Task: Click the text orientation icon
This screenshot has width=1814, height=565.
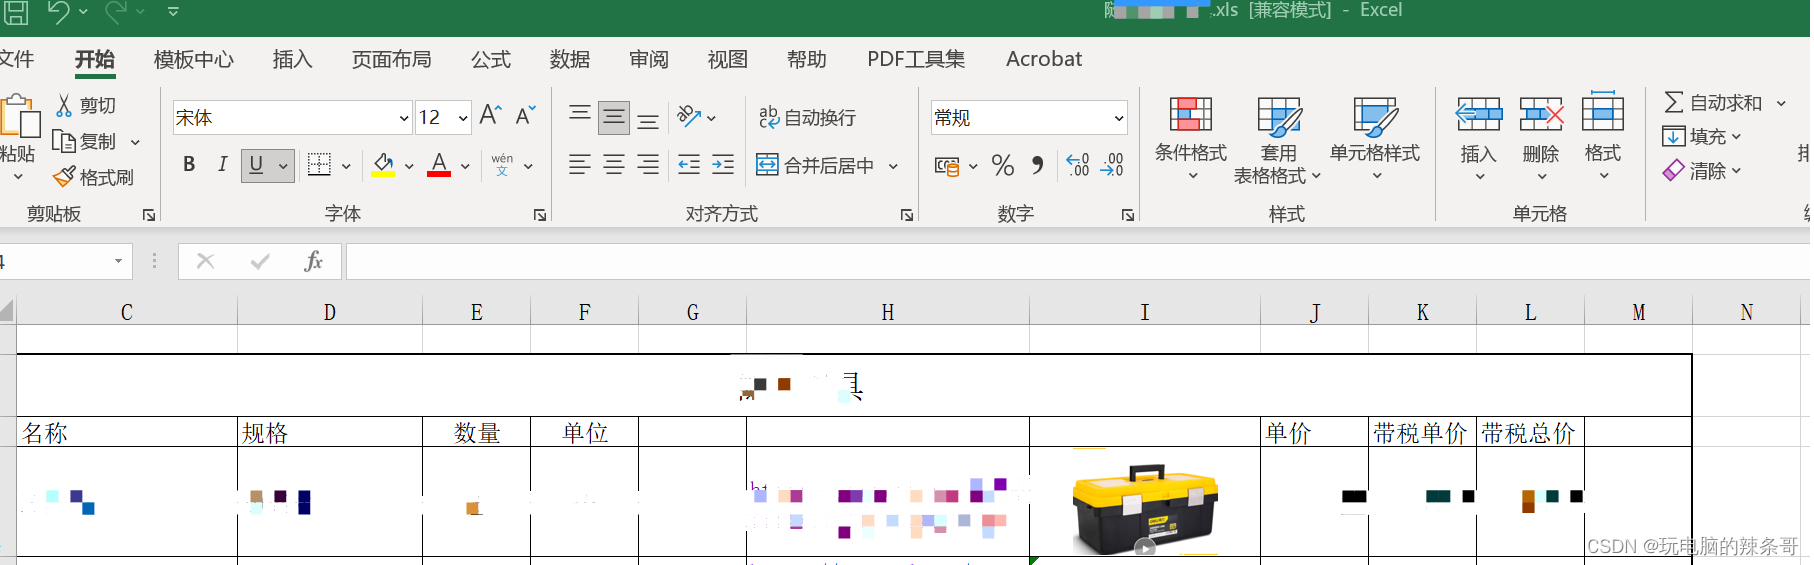Action: pyautogui.click(x=689, y=117)
